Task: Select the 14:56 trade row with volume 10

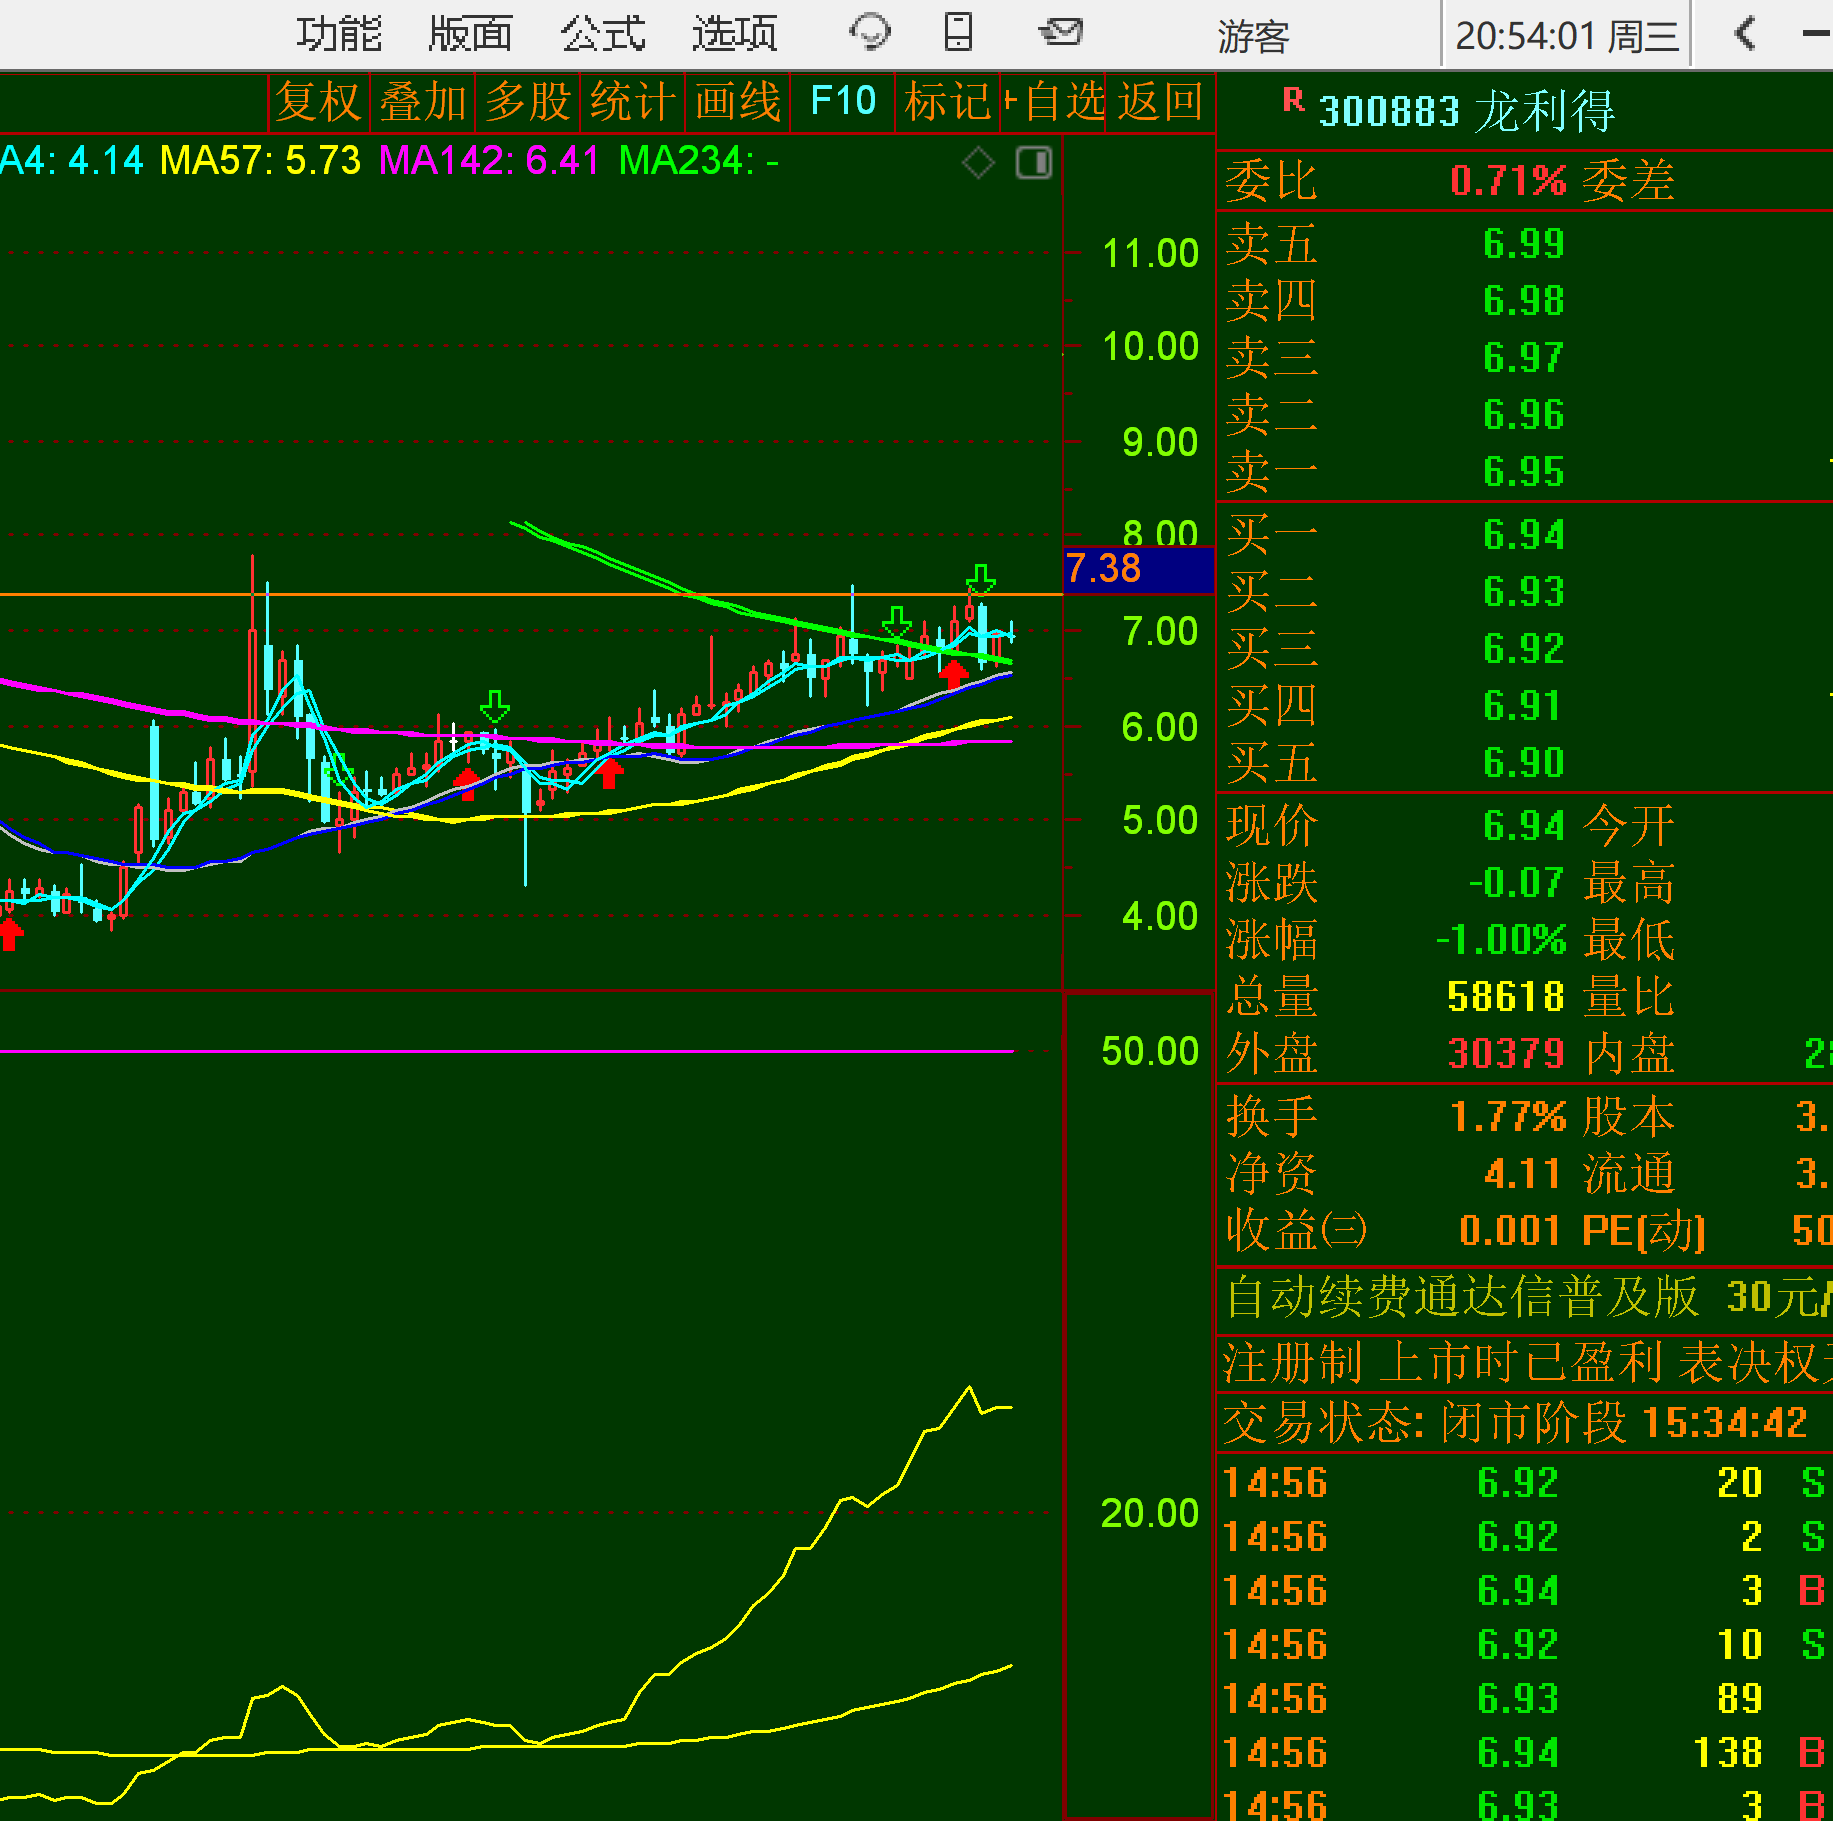Action: point(1525,1645)
